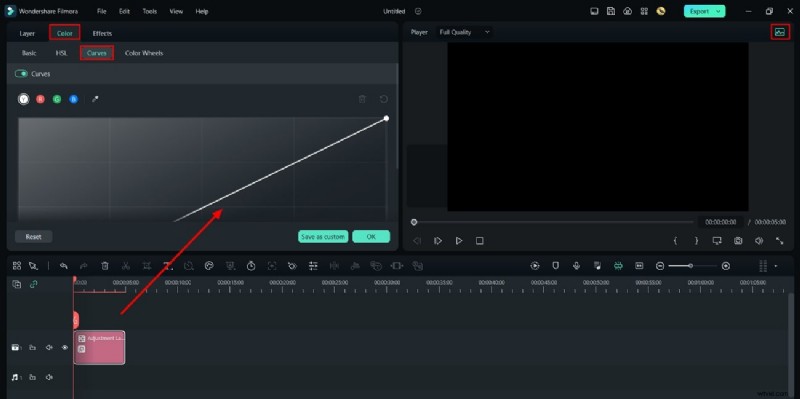Open the speed stopwatch tool
The image size is (800, 399).
[x=251, y=266]
